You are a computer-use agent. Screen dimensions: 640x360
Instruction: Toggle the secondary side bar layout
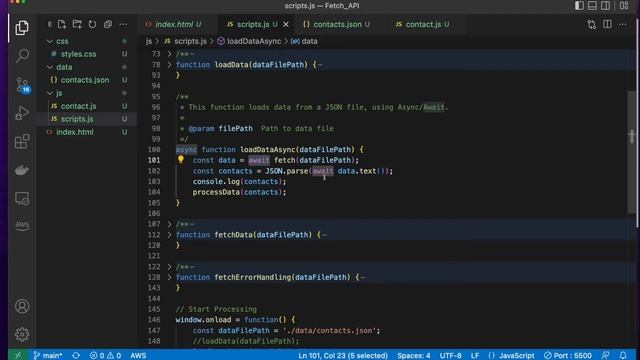point(606,5)
